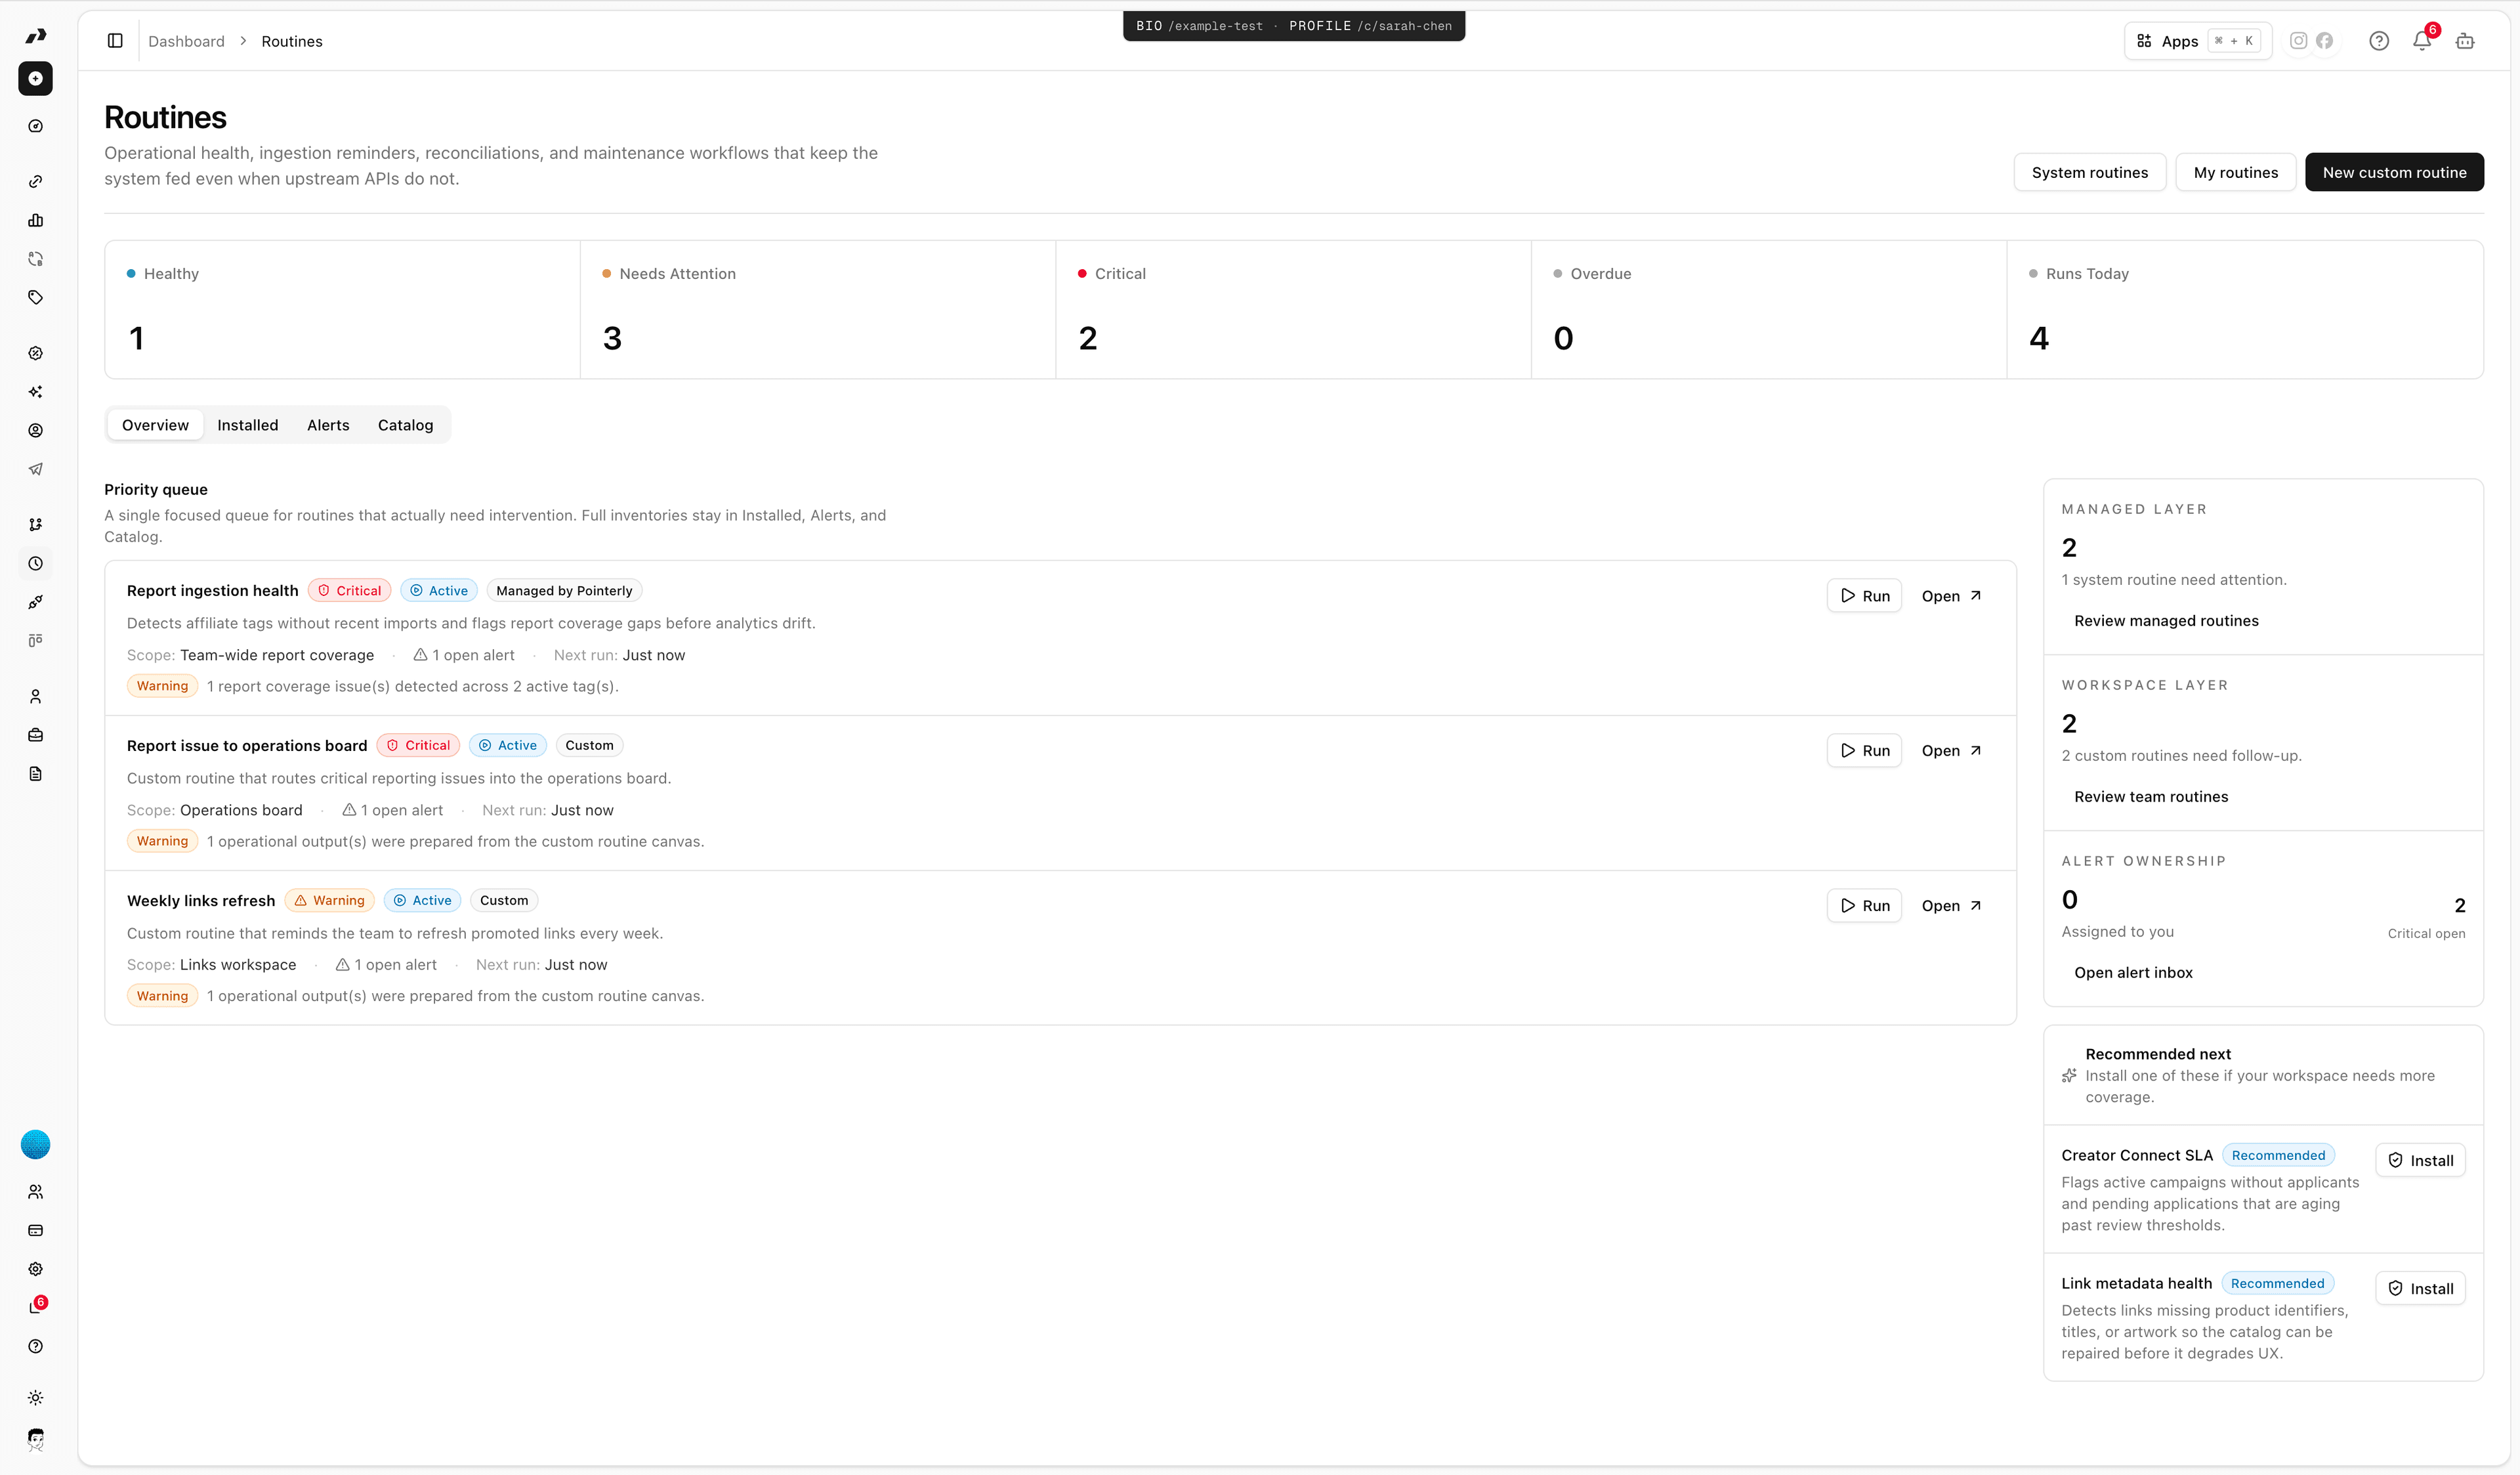Click the Runs Today stat card
2520x1475 pixels.
pos(2245,309)
